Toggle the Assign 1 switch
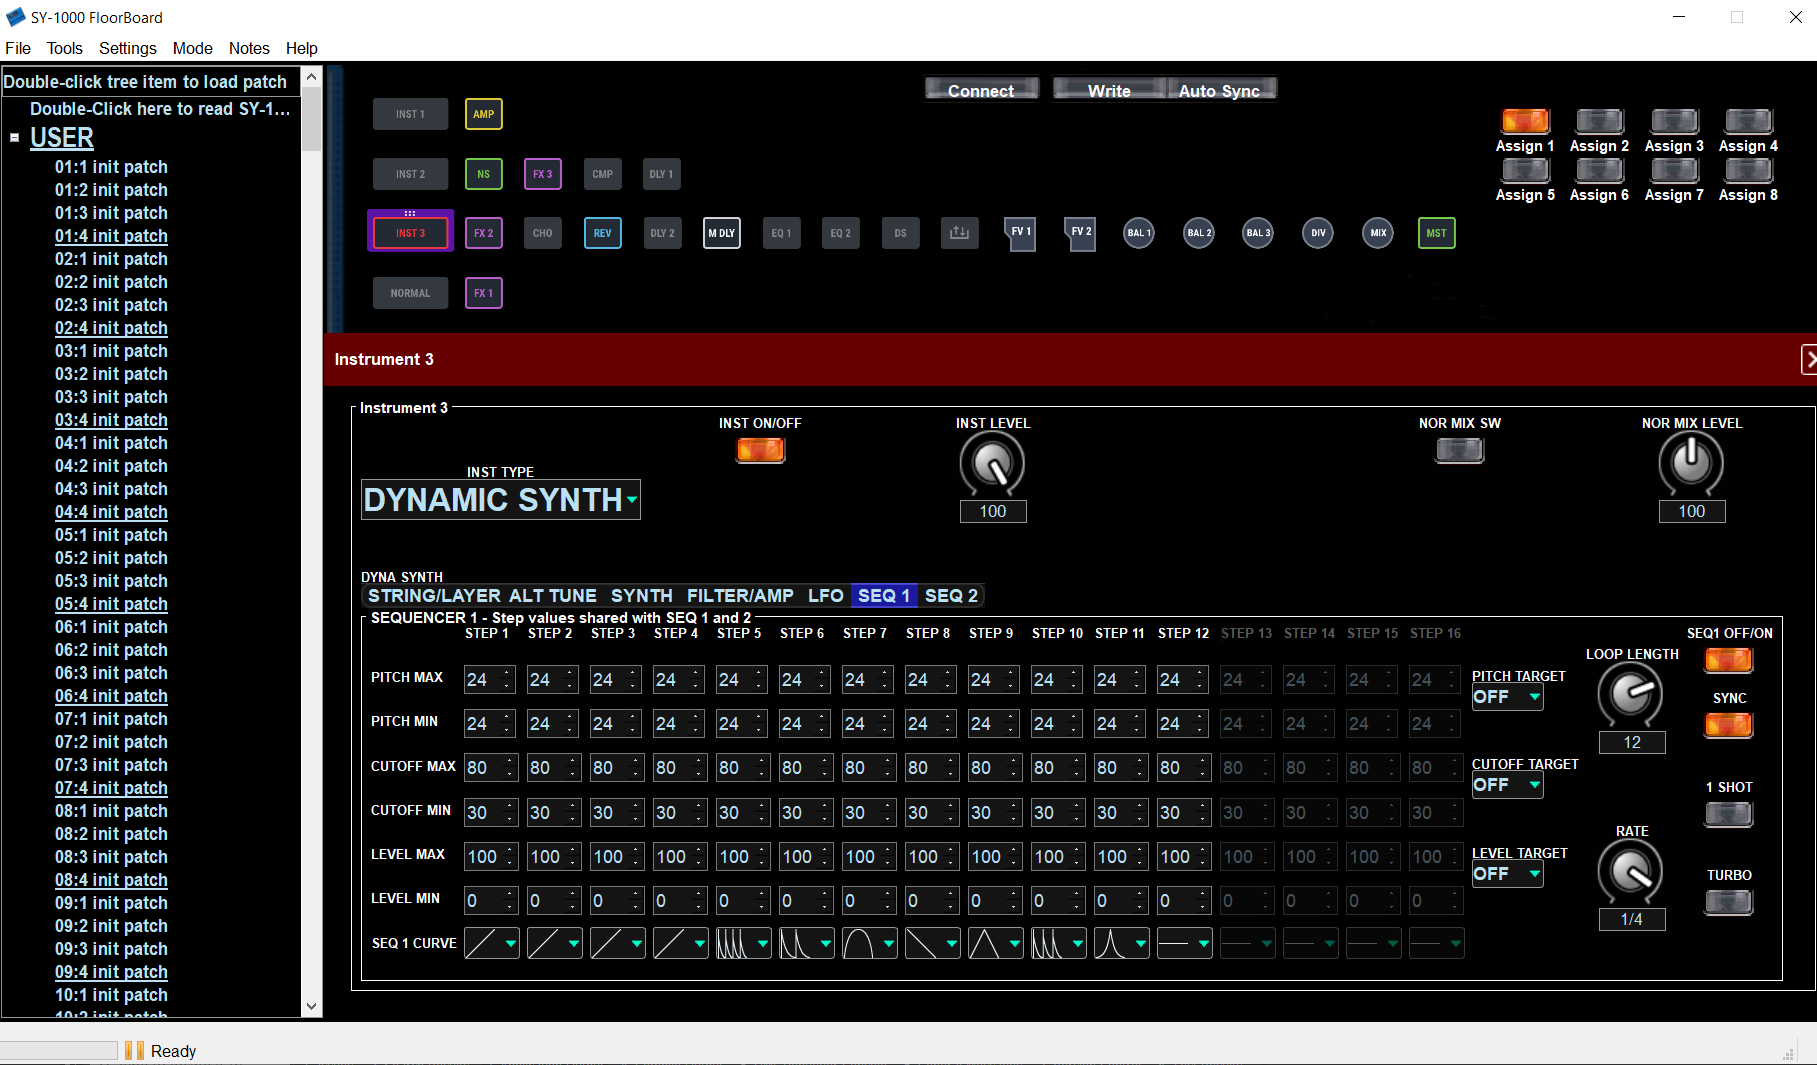The width and height of the screenshot is (1817, 1065). tap(1525, 121)
